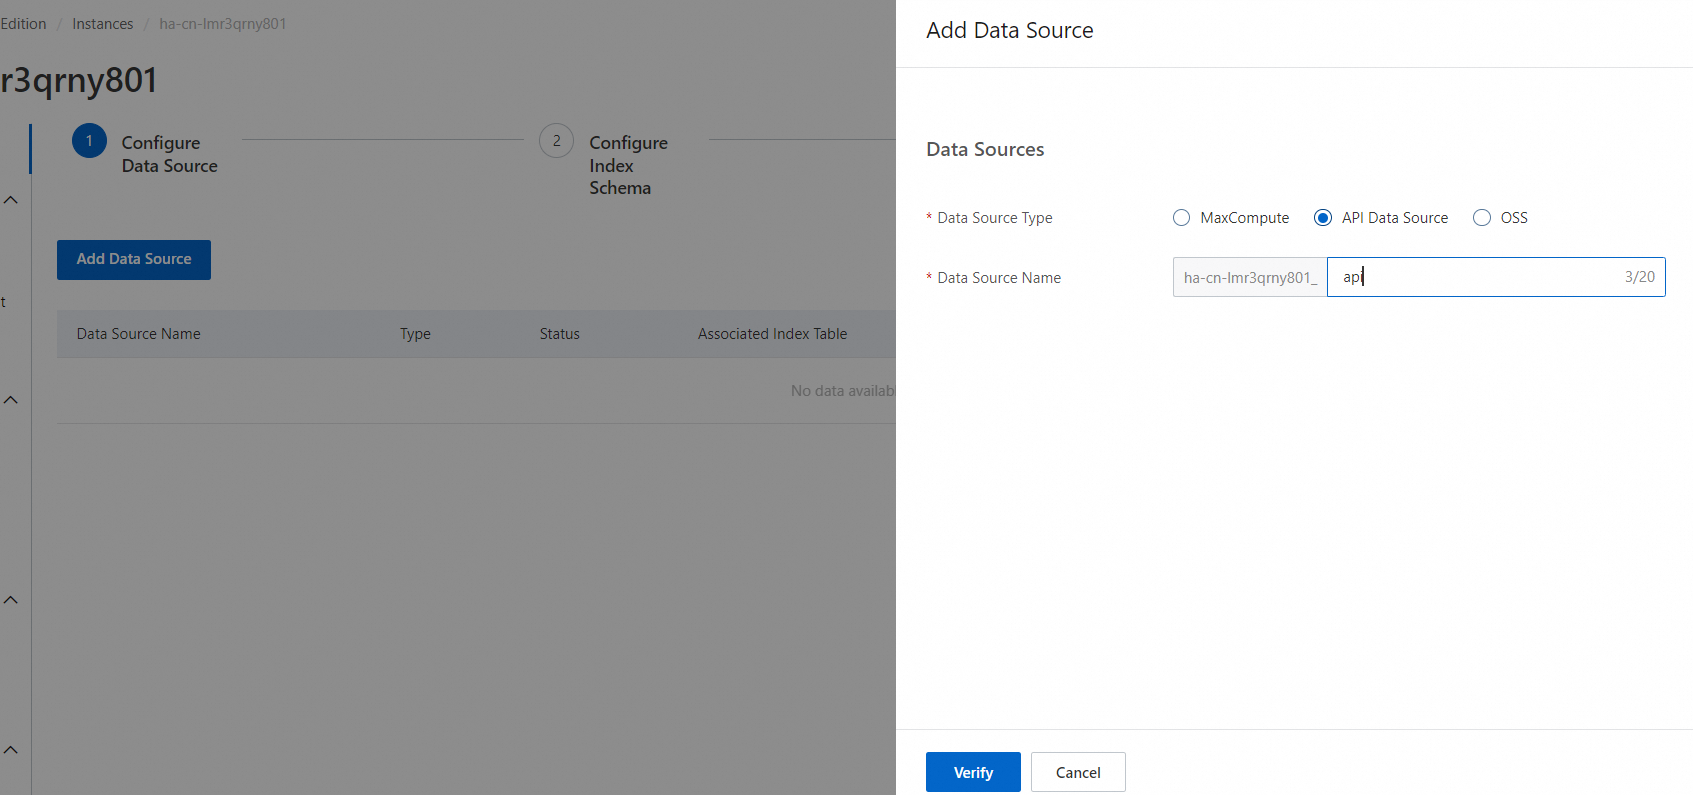
Task: Click the step 1 circle icon
Action: (89, 141)
